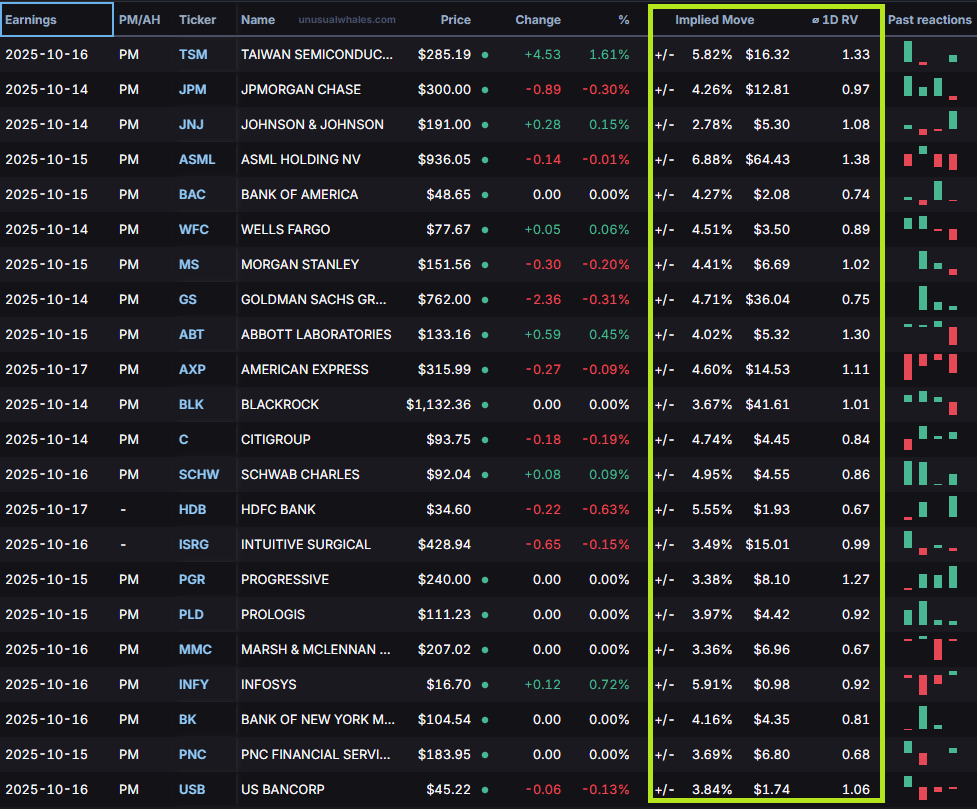Open the PNC ticker link

point(193,754)
